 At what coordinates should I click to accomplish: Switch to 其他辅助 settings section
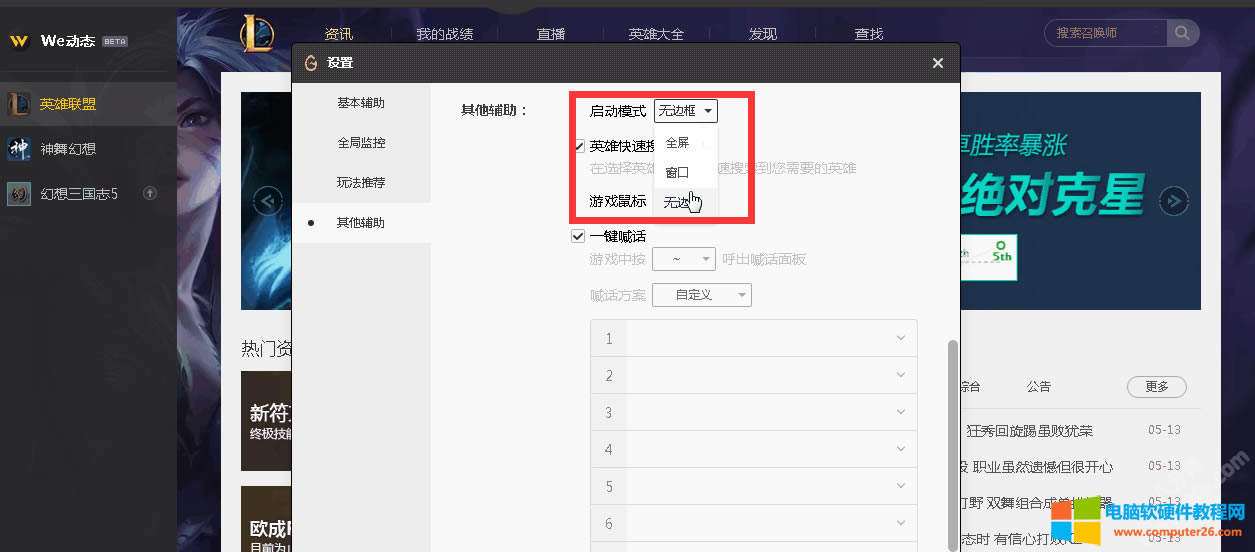361,223
